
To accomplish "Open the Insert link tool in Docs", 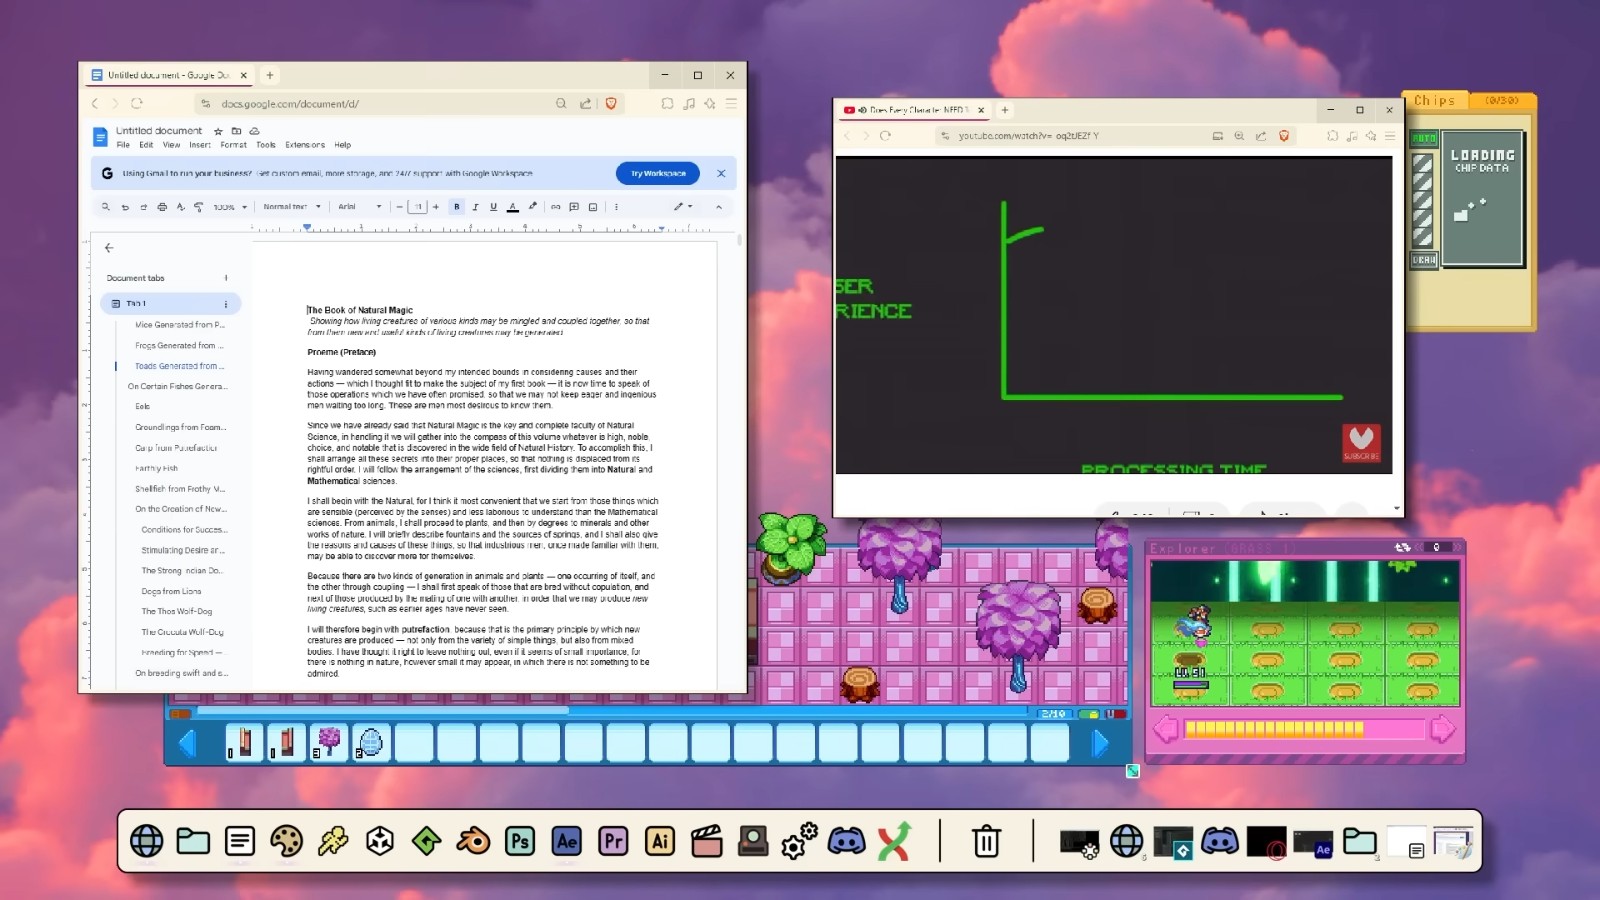I will point(555,207).
